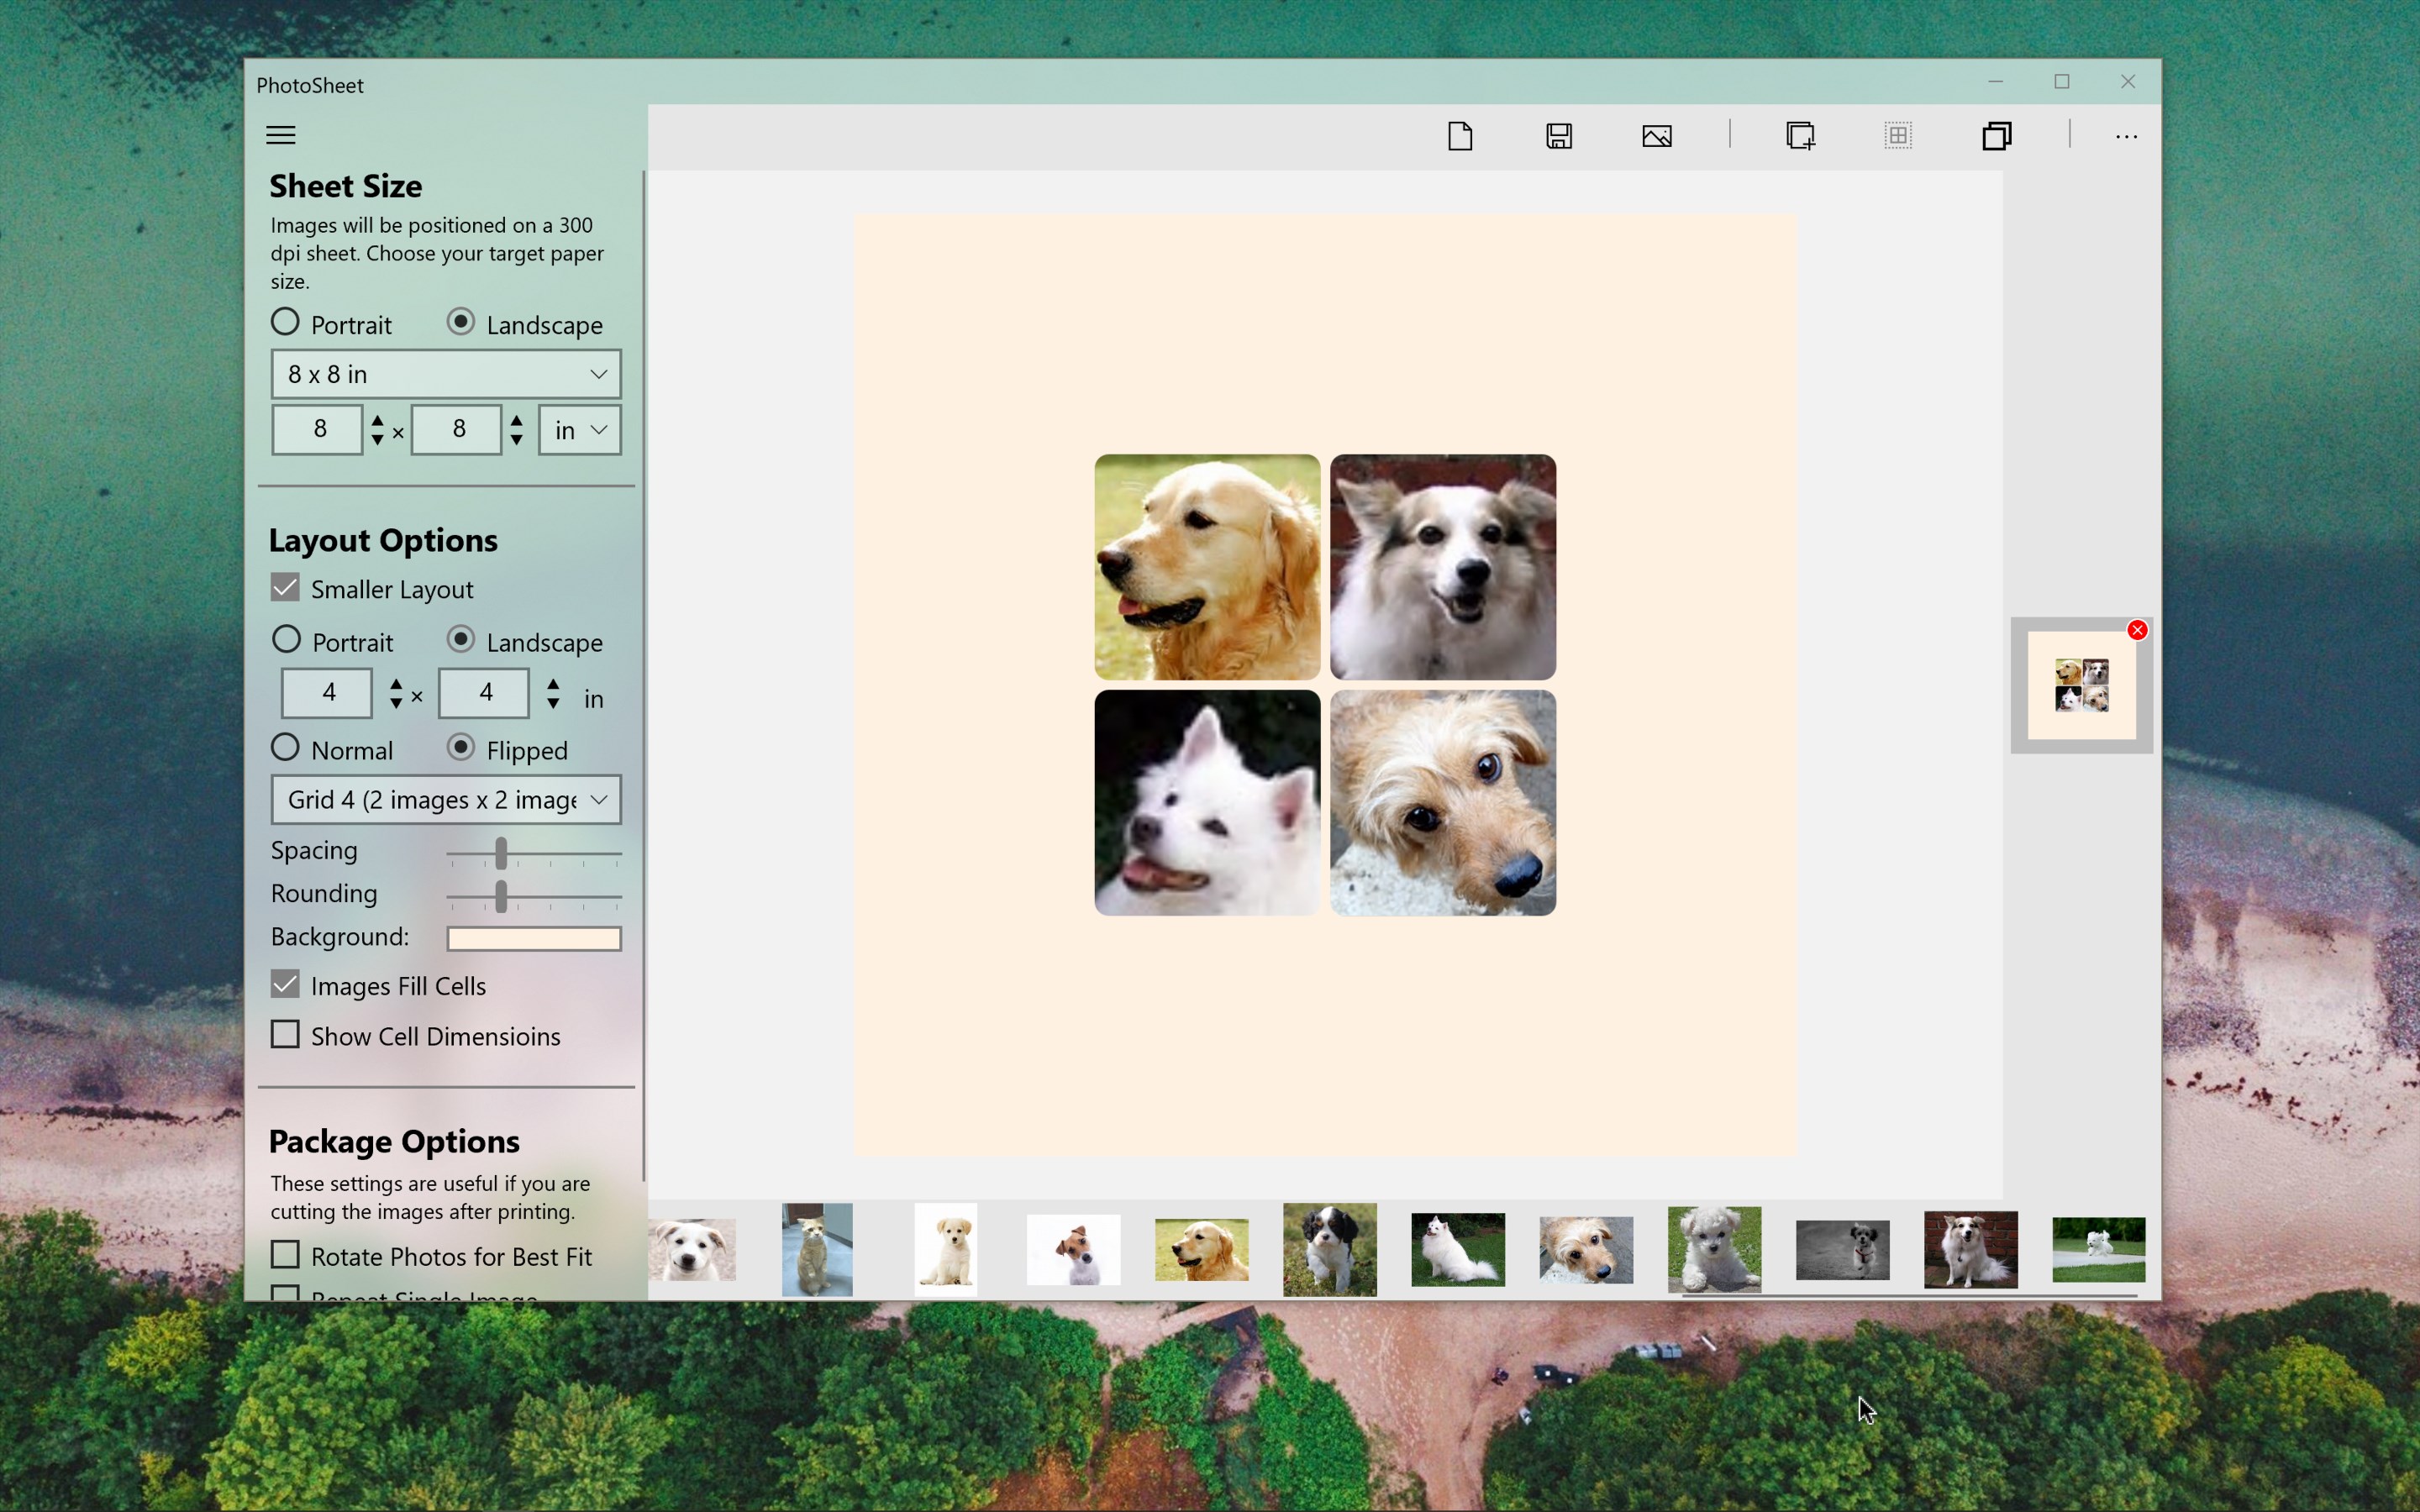
Task: Enable Rotate Photos for Best Fit
Action: (x=285, y=1255)
